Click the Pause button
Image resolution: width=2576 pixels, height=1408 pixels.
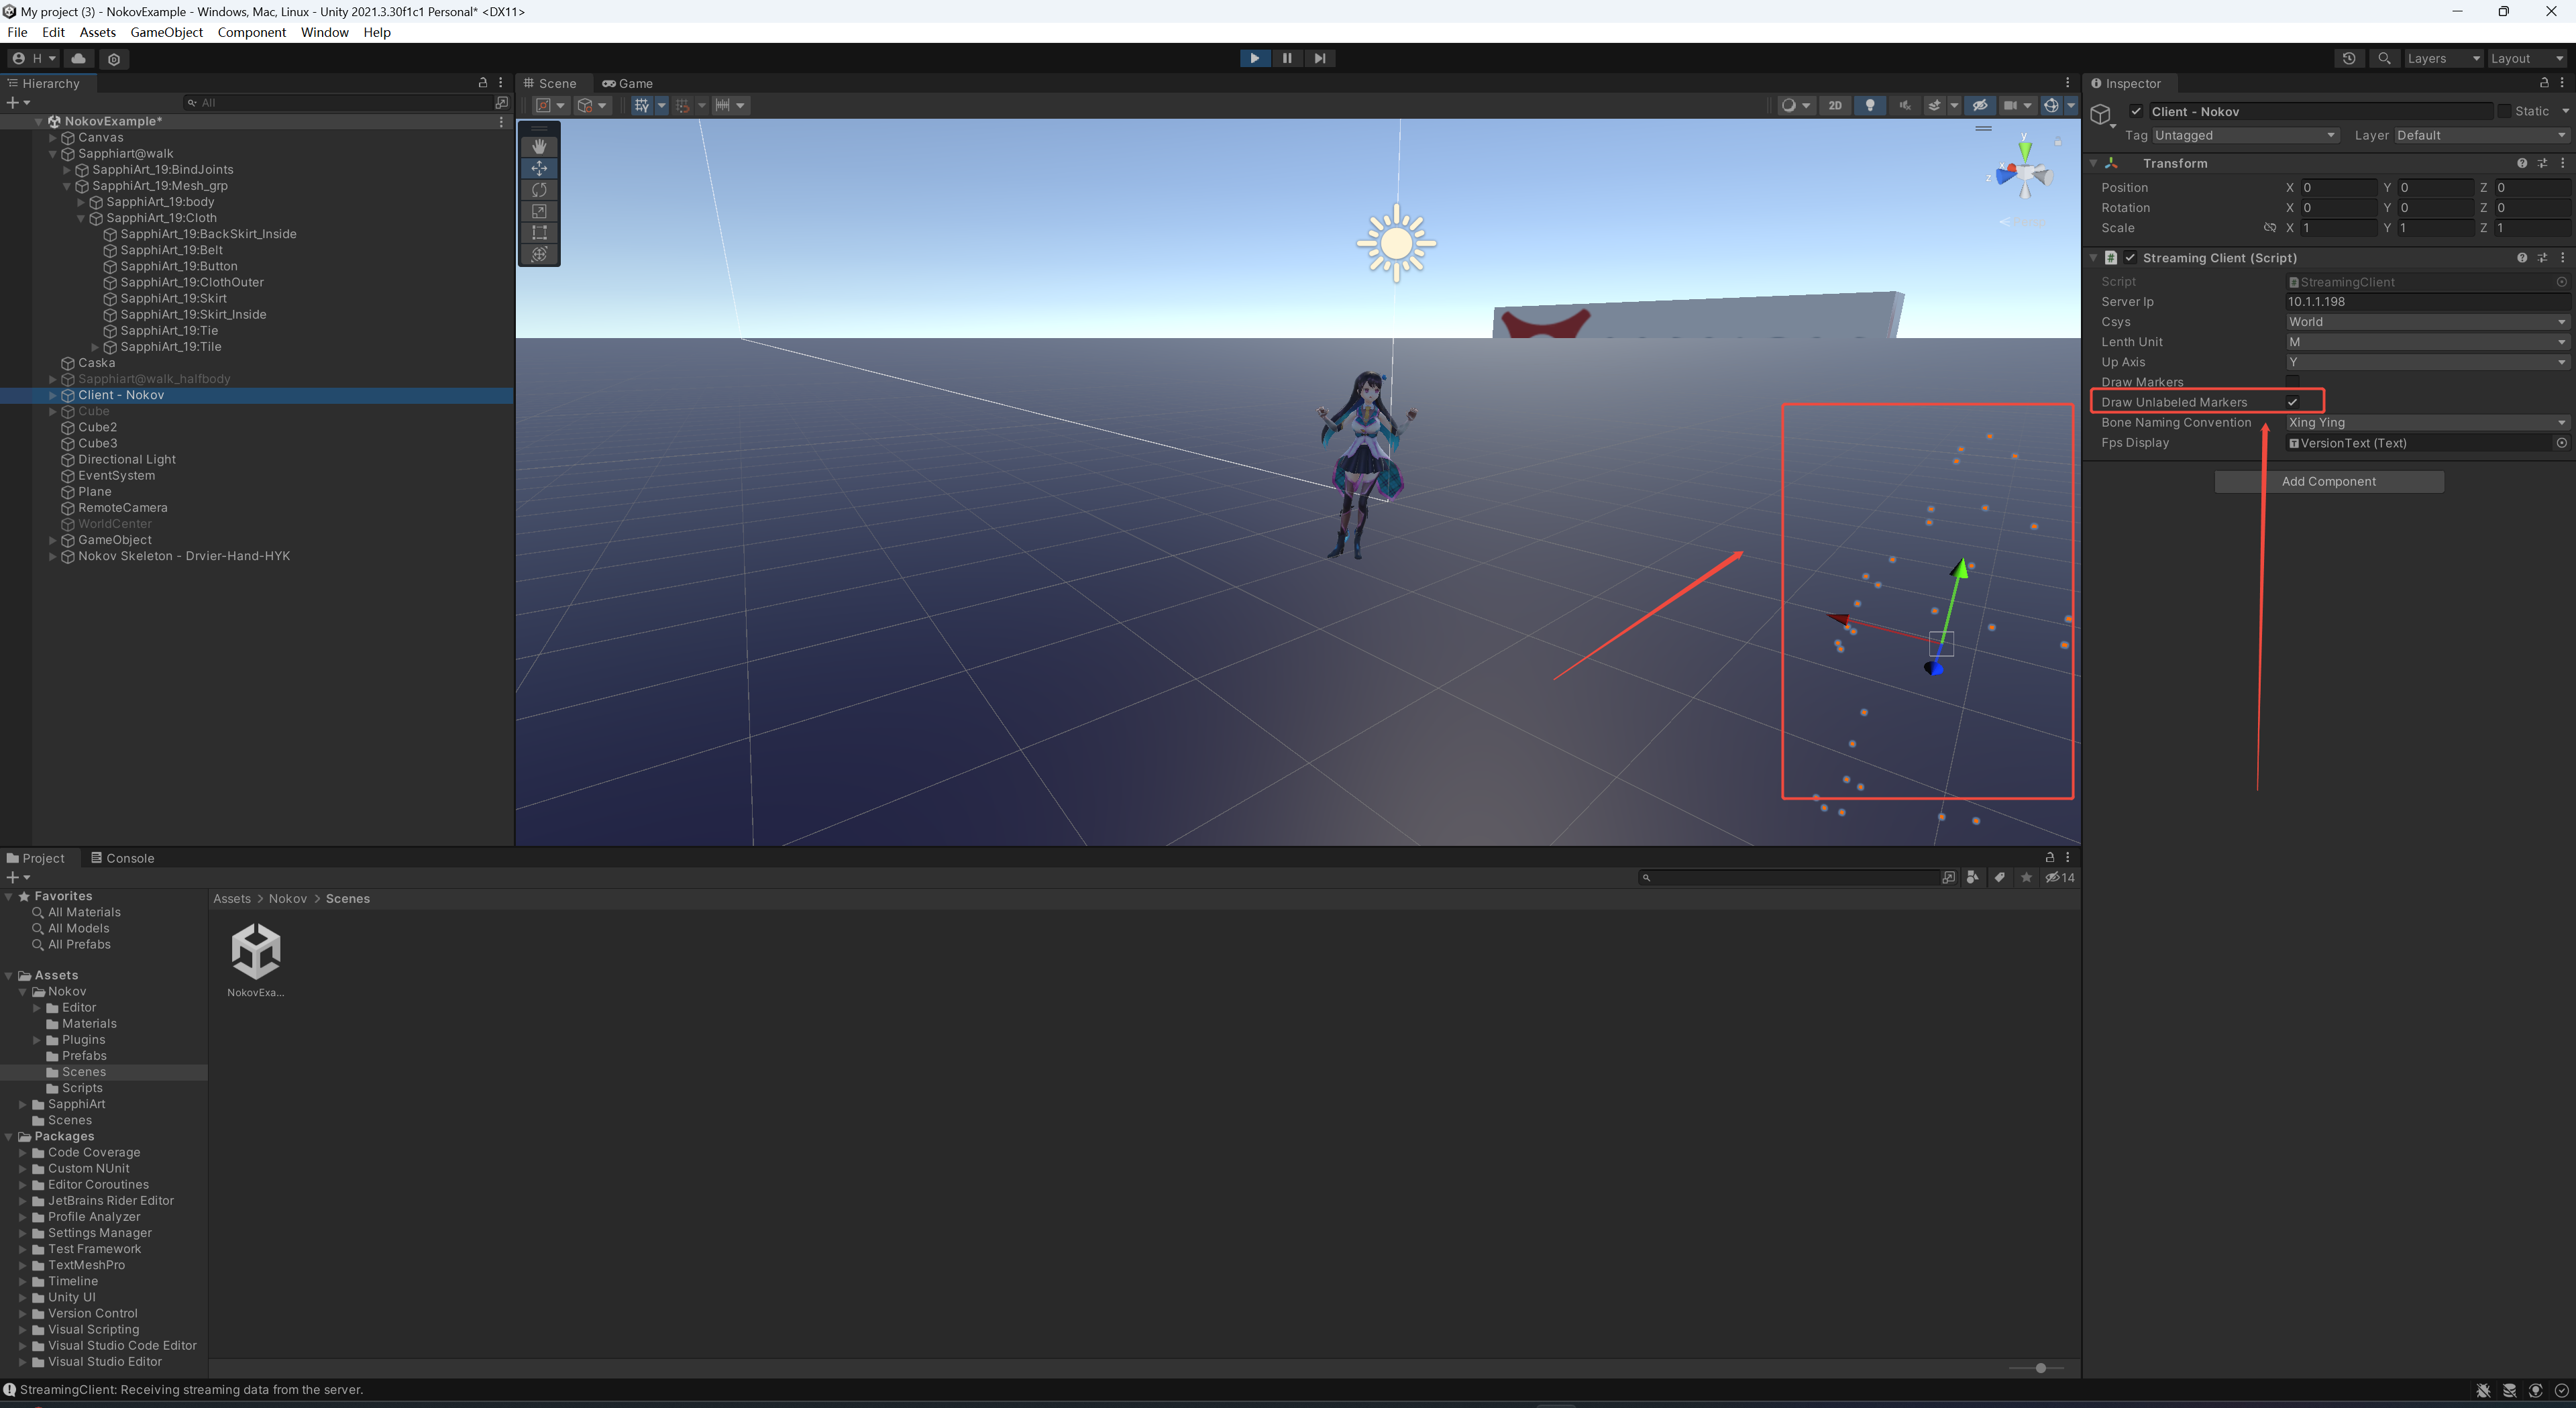[x=1287, y=58]
